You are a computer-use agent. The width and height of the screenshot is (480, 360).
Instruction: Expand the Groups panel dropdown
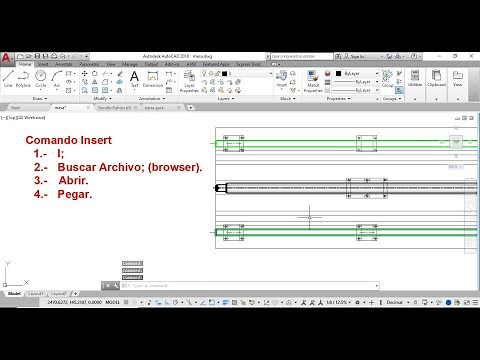[x=392, y=99]
